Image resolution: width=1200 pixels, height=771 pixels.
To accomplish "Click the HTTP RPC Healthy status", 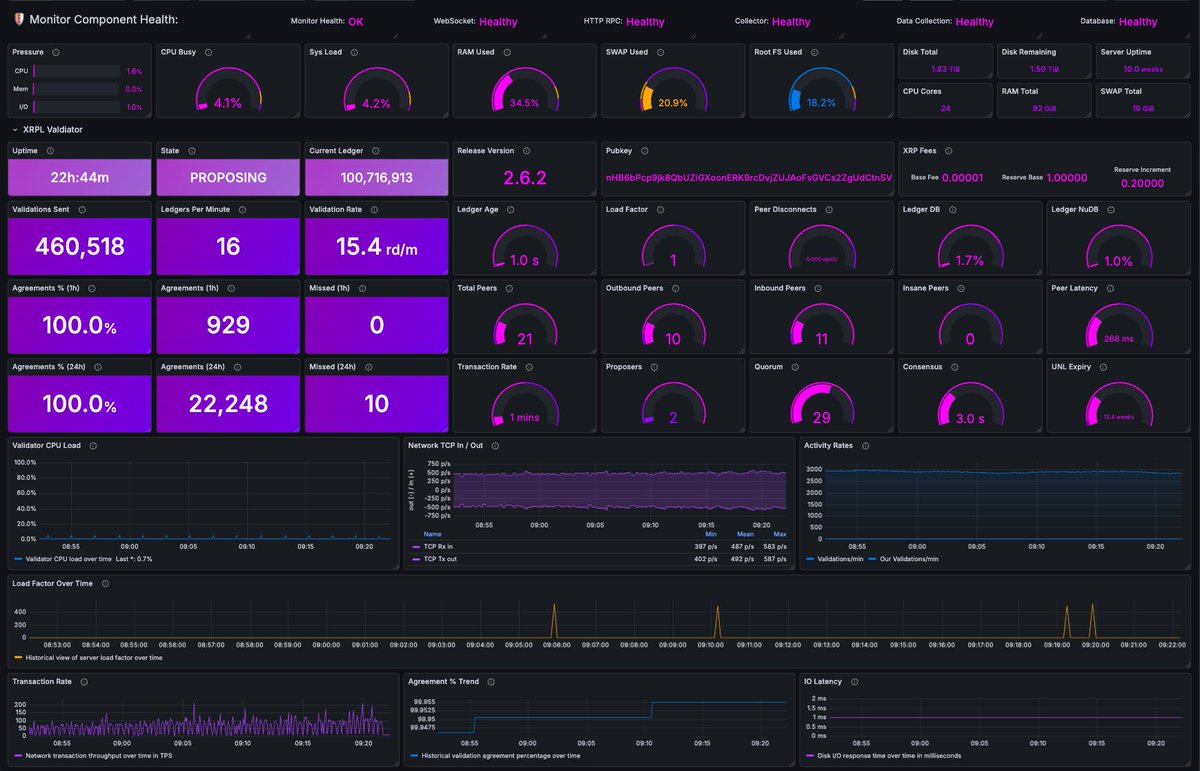I will click(645, 21).
